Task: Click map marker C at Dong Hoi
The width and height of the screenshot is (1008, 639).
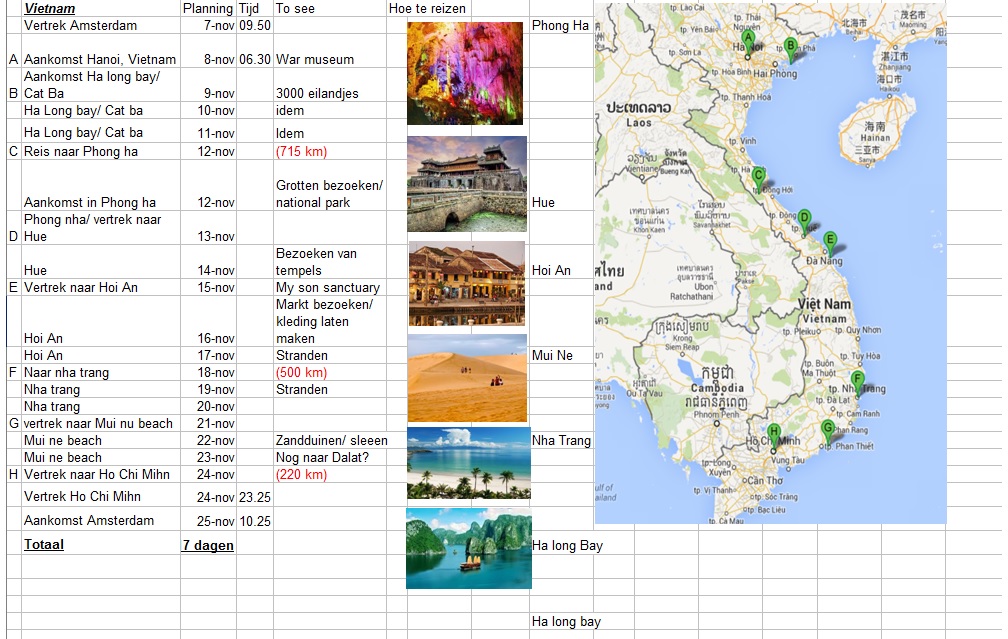Action: (x=759, y=179)
